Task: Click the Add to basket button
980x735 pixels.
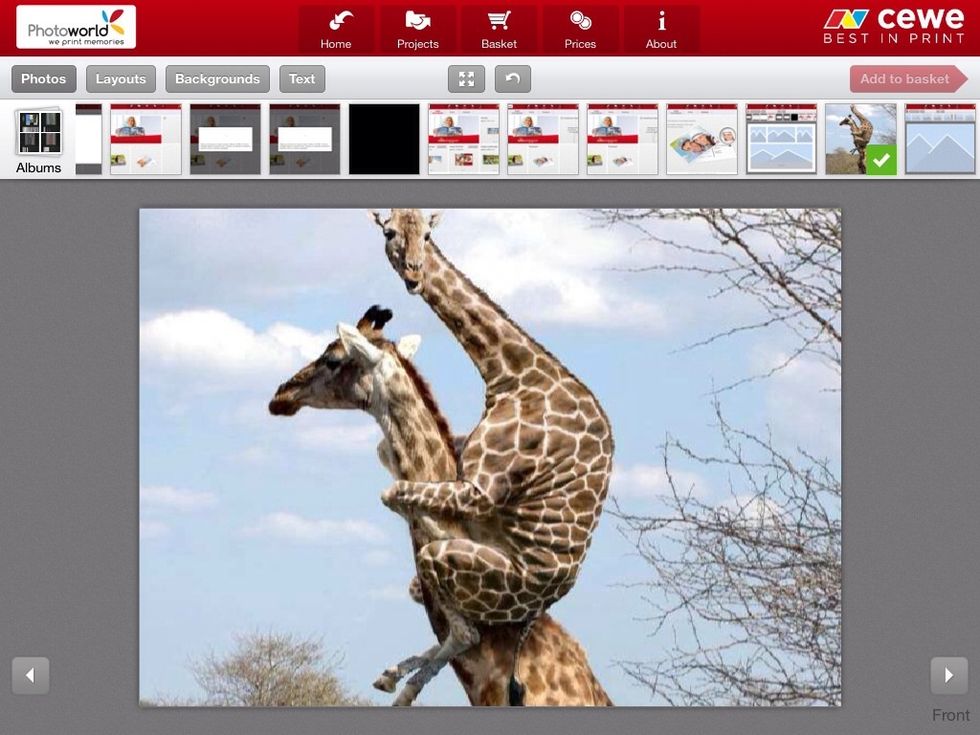Action: click(906, 79)
